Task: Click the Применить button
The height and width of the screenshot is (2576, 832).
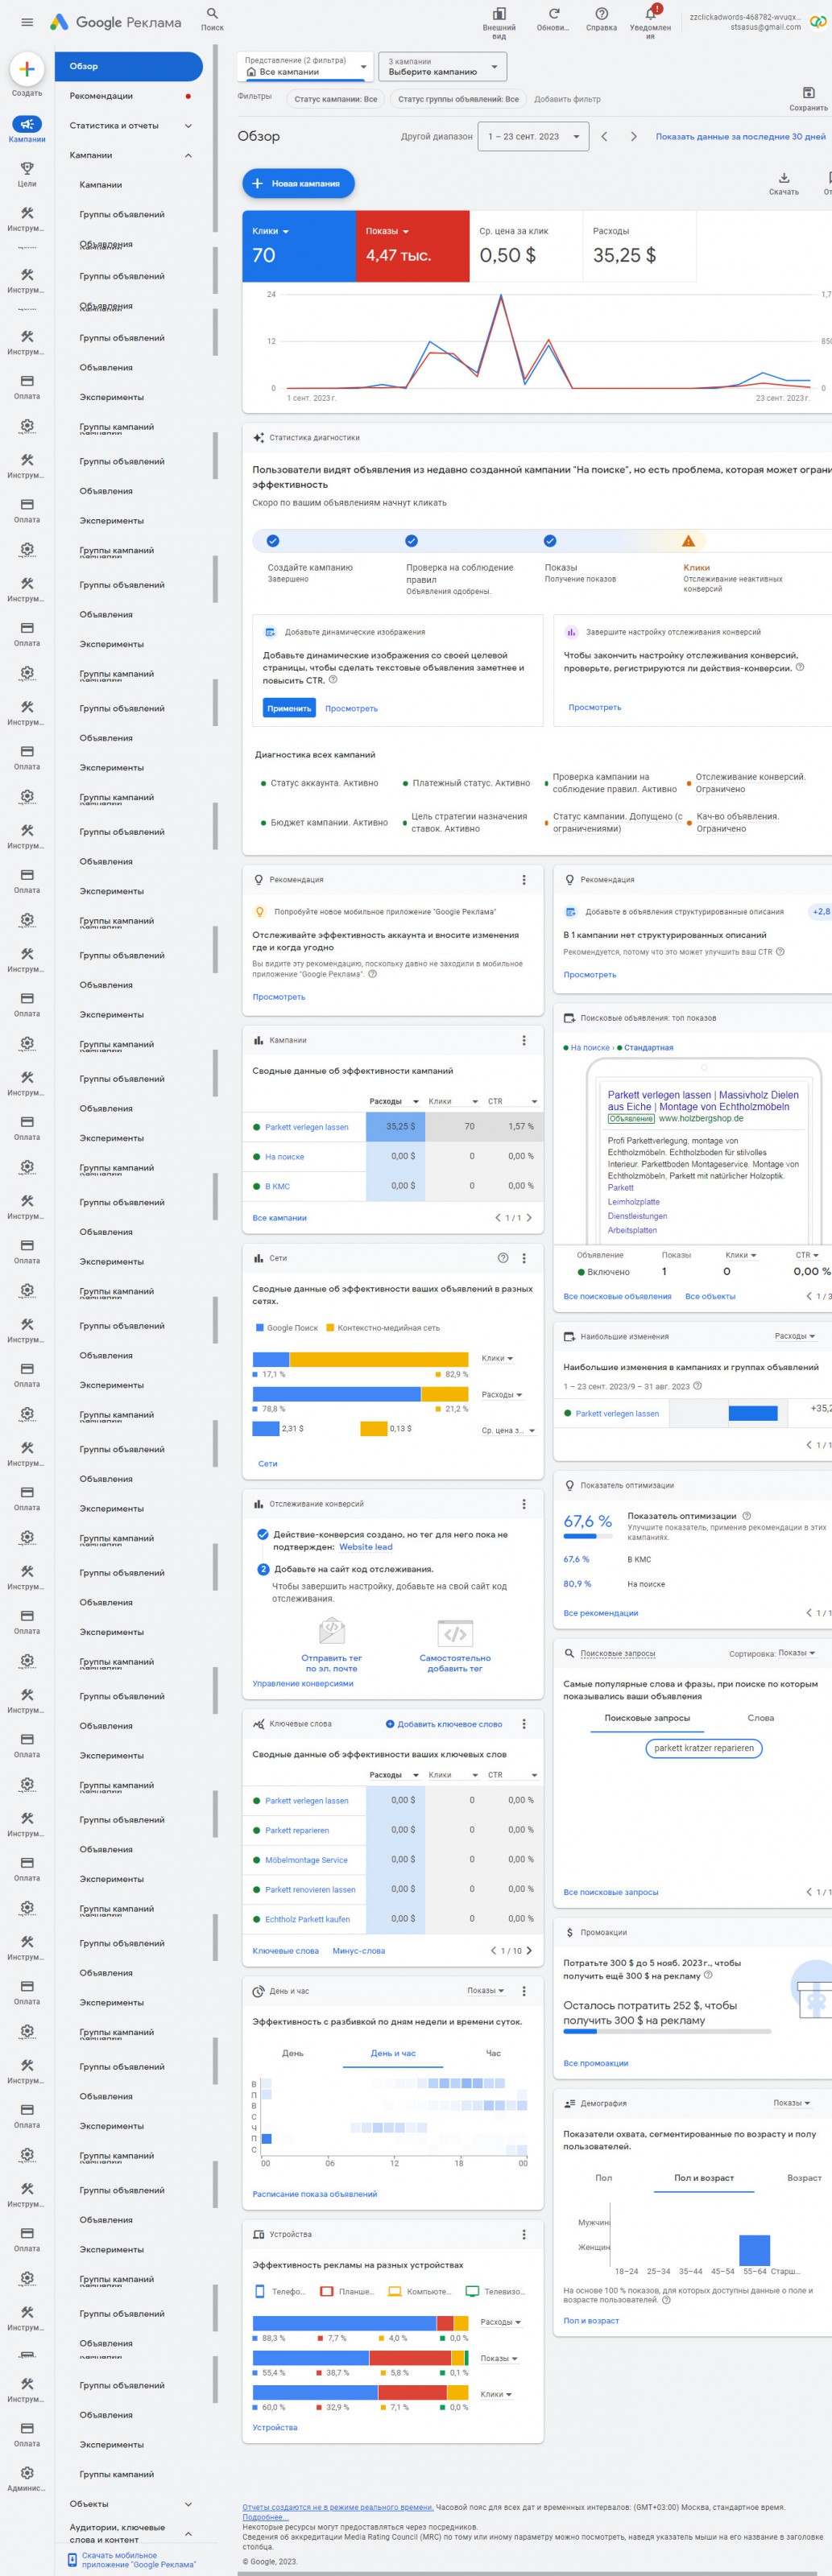Action: pyautogui.click(x=289, y=708)
